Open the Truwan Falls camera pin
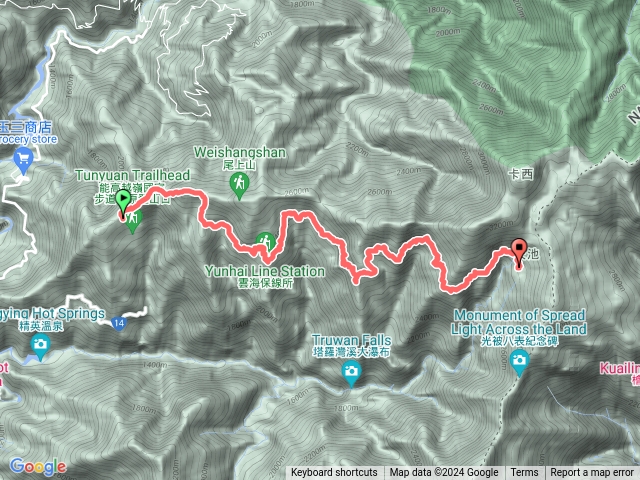640x480 pixels. click(x=351, y=373)
